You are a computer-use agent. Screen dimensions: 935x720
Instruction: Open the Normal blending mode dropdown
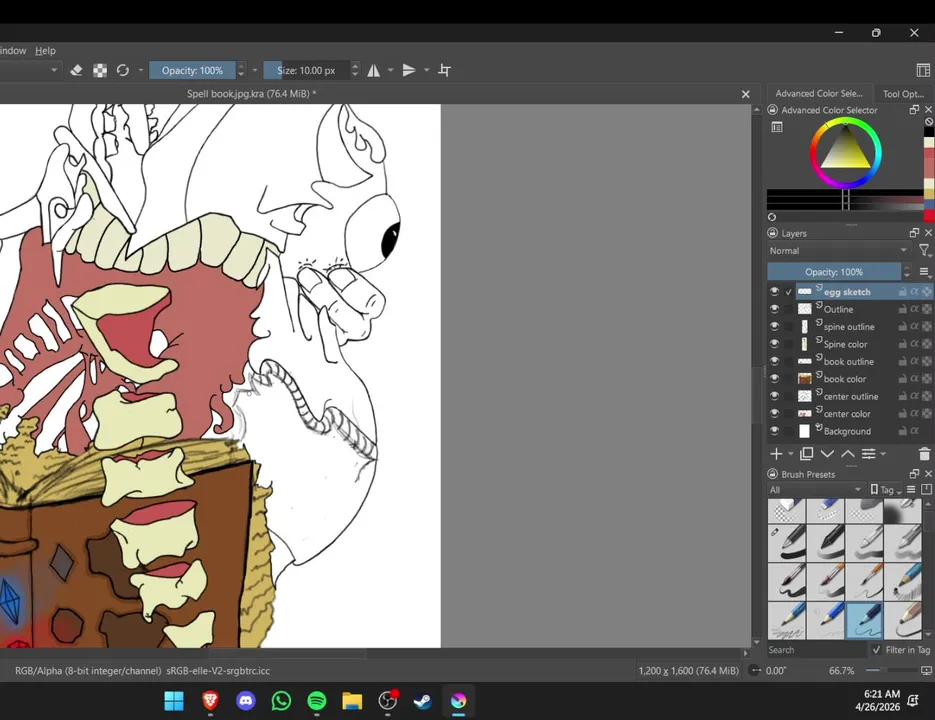click(838, 251)
